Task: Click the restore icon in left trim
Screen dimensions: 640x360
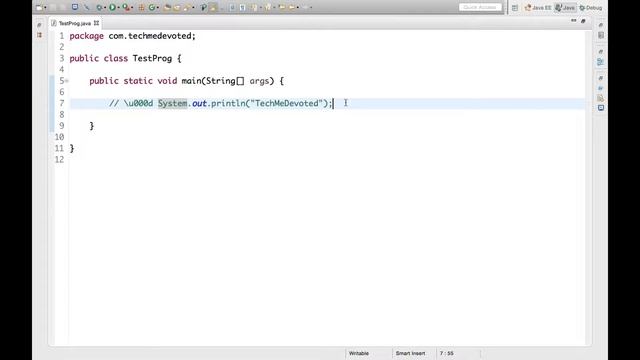Action: pyautogui.click(x=39, y=25)
